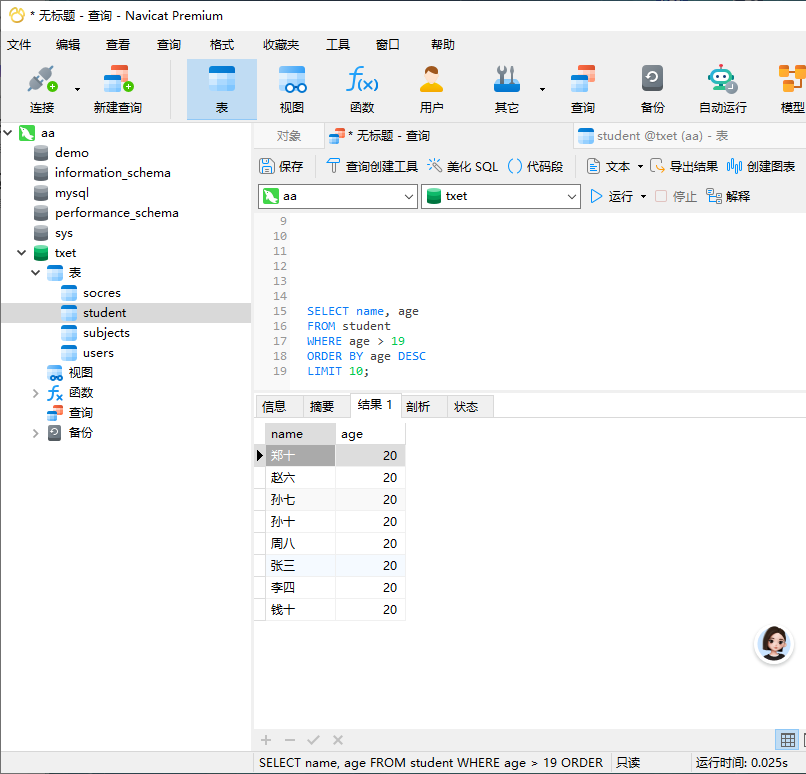Open the txet database combo box

(x=501, y=196)
